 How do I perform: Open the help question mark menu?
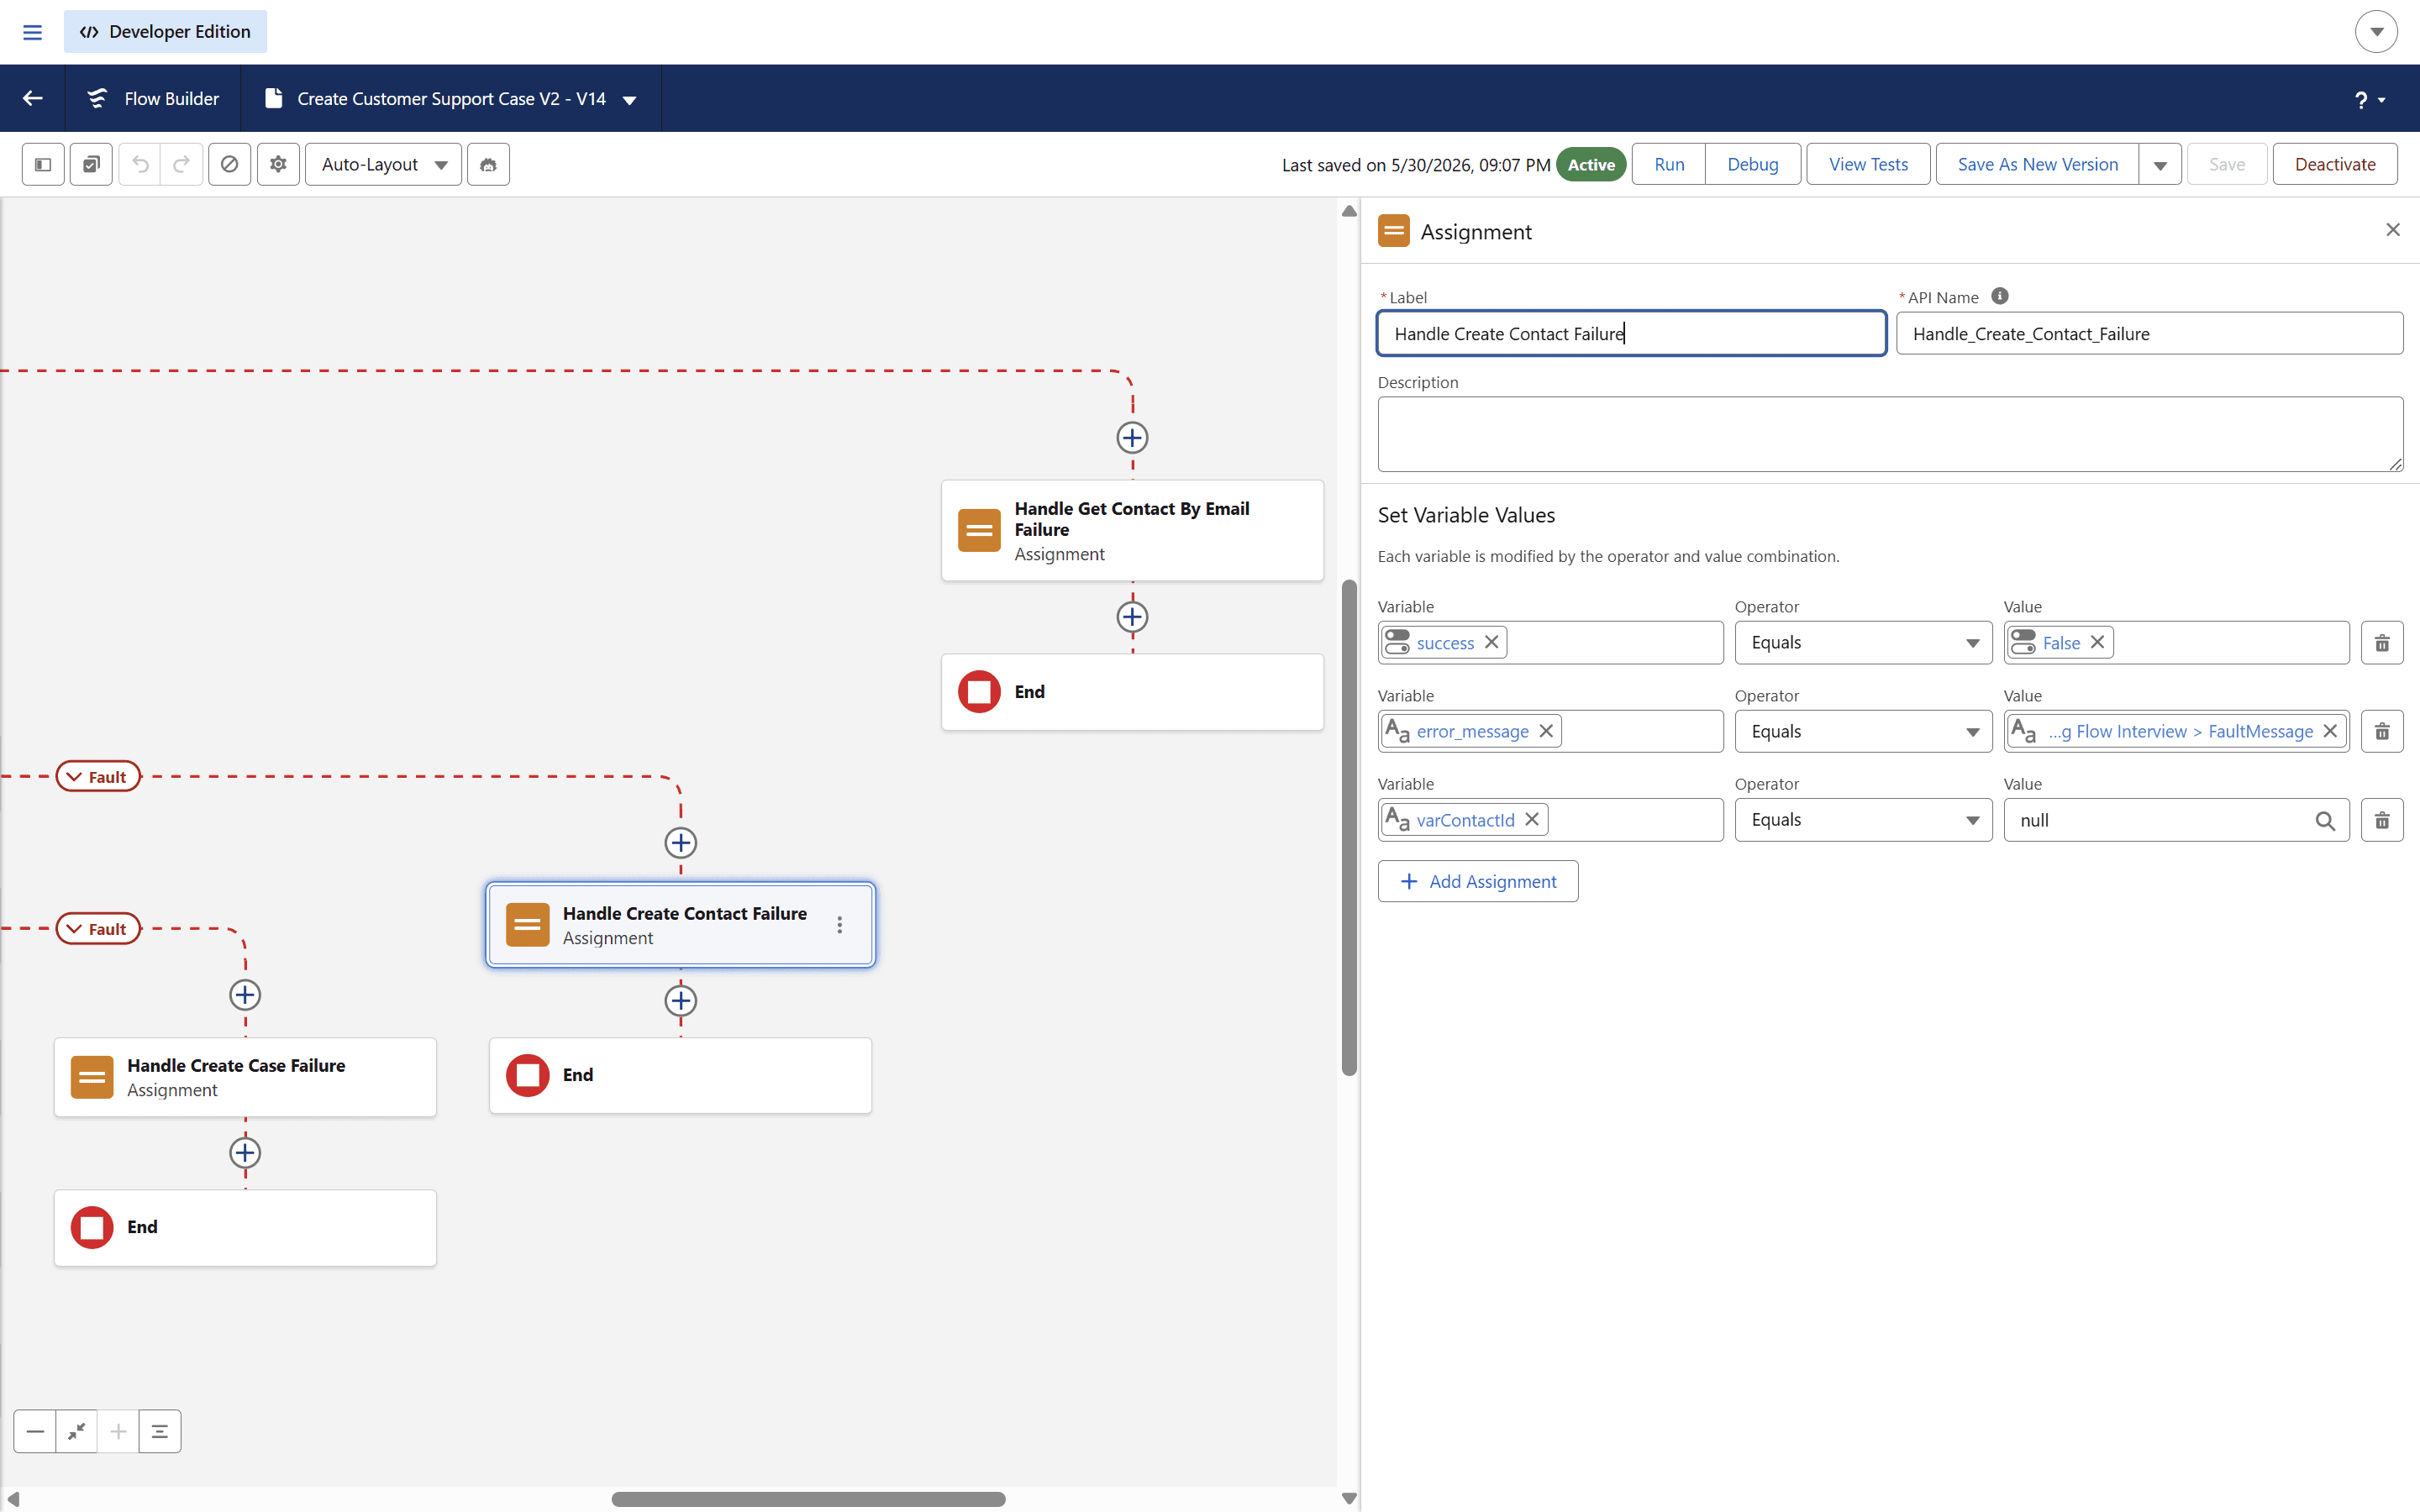[x=2369, y=99]
